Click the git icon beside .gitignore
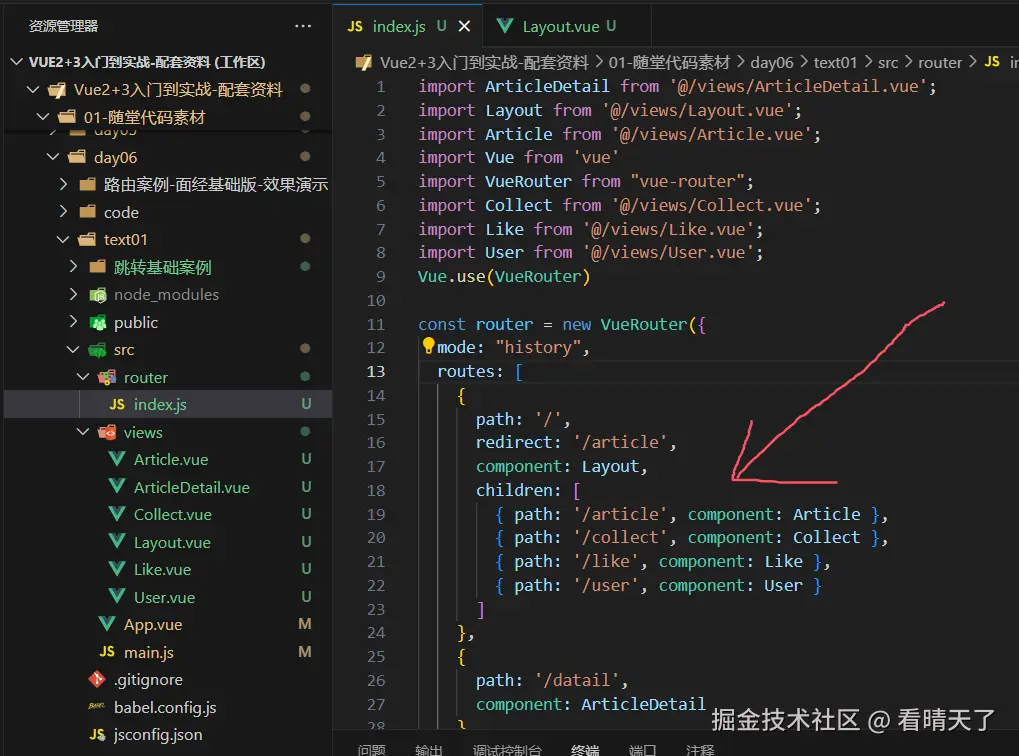This screenshot has height=756, width=1019. coord(97,679)
